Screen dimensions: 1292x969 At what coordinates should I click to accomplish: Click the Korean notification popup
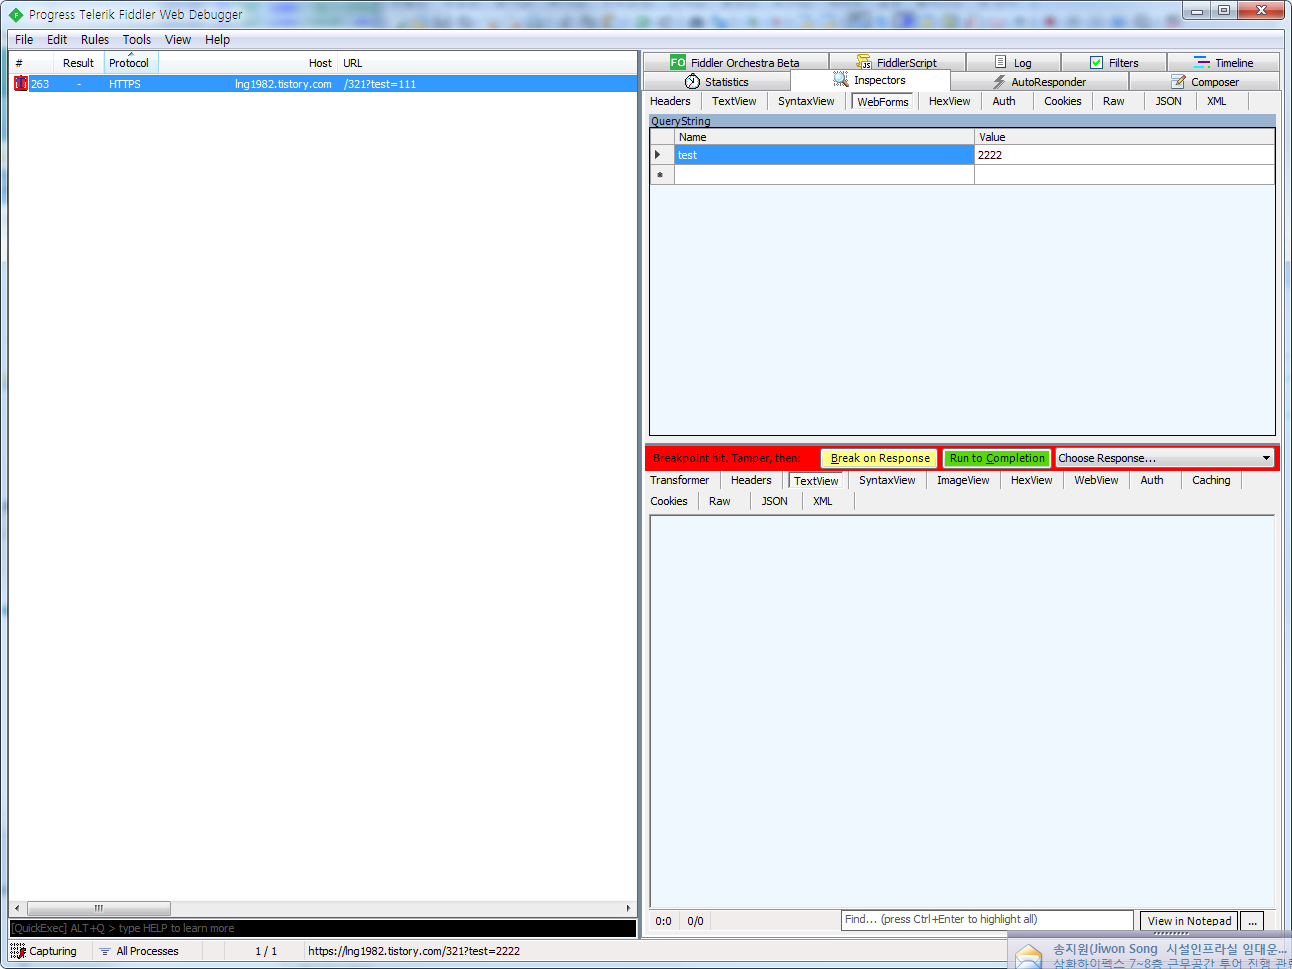pos(1150,952)
